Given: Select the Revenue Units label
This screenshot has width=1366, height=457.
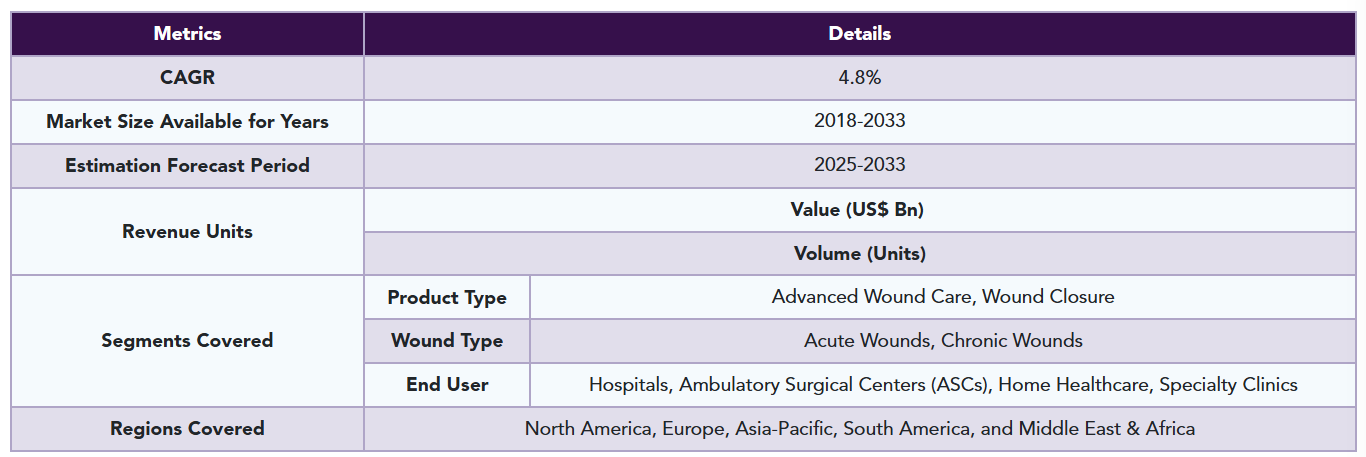Looking at the screenshot, I should tap(187, 231).
